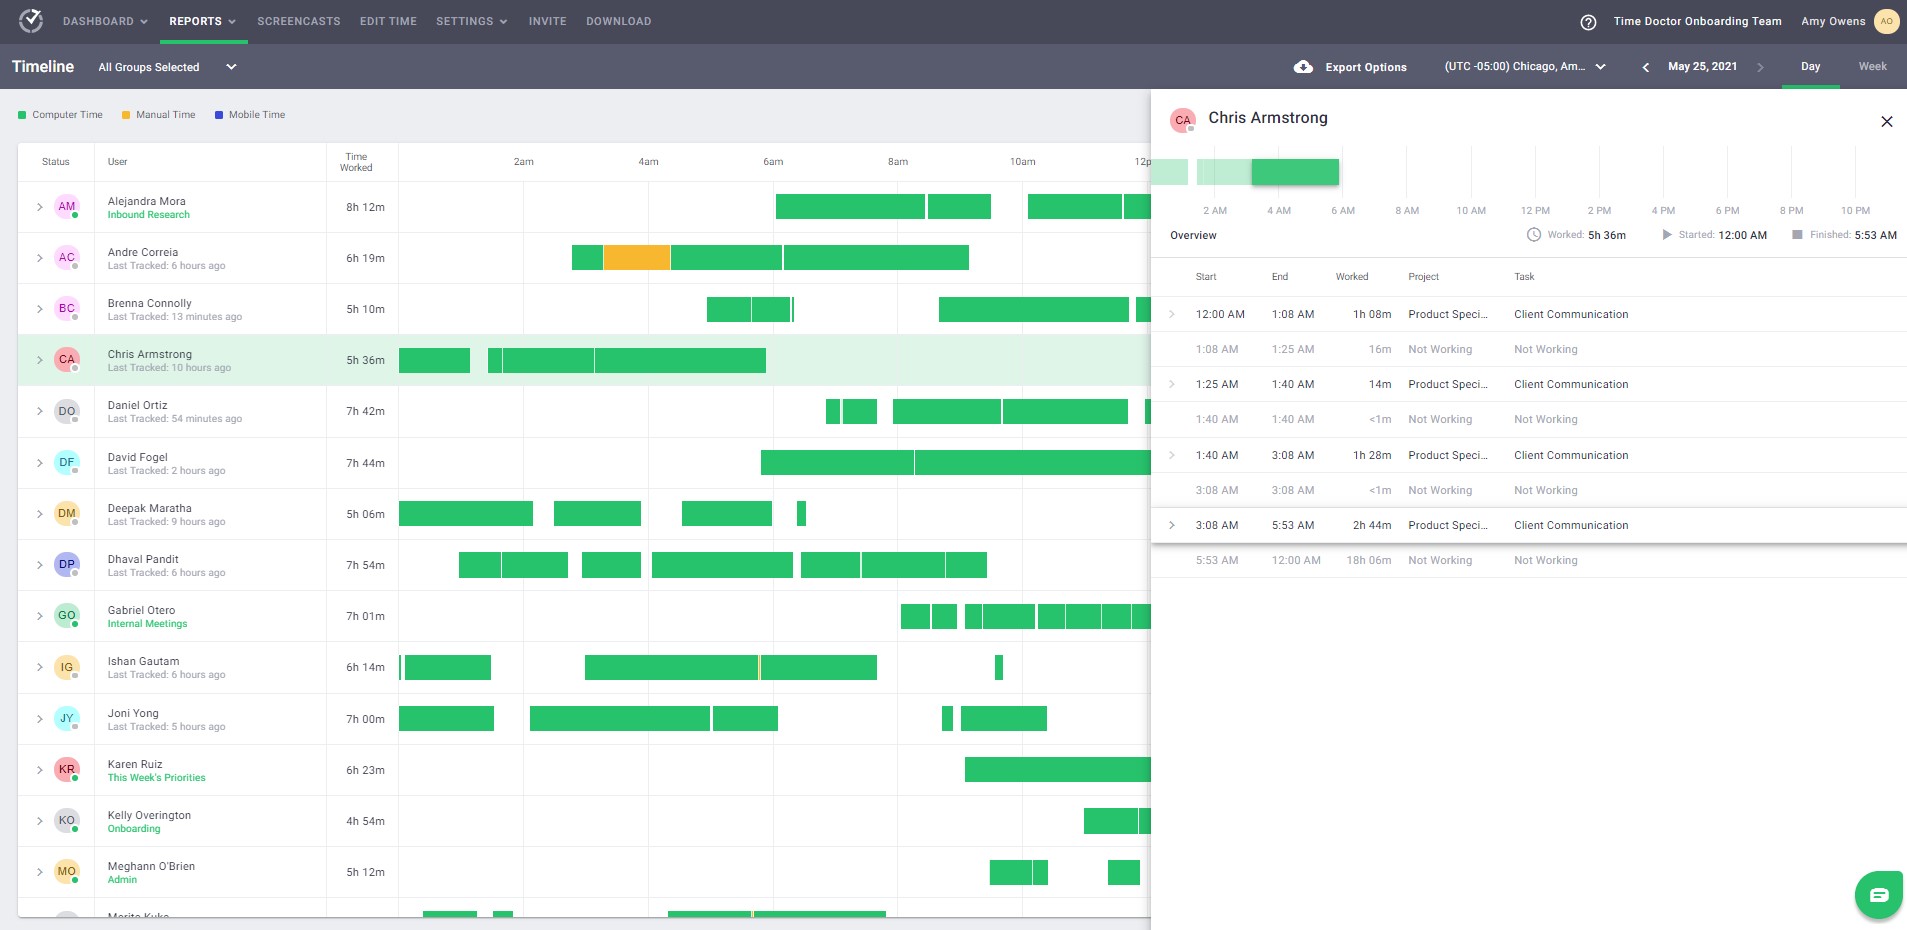Screen dimensions: 1907x930
Task: Sort by the Time Worked column header
Action: point(356,162)
